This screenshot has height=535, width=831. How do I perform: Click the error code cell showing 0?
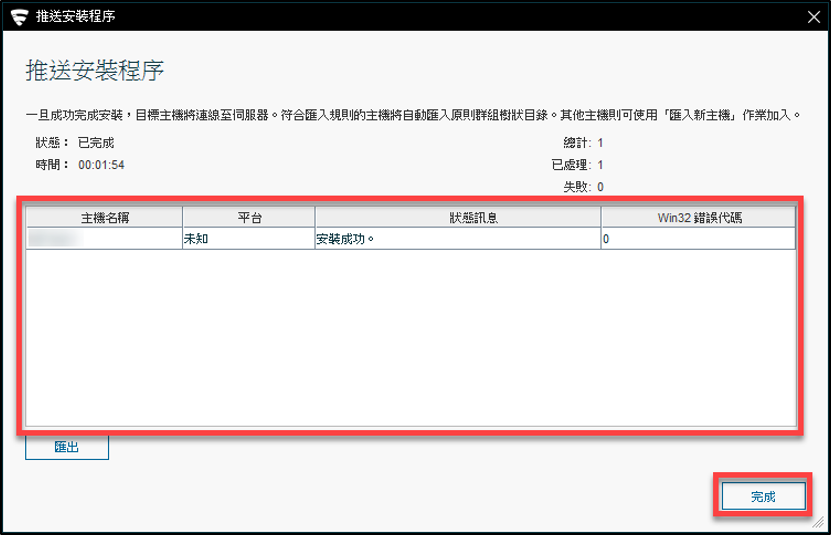point(697,239)
